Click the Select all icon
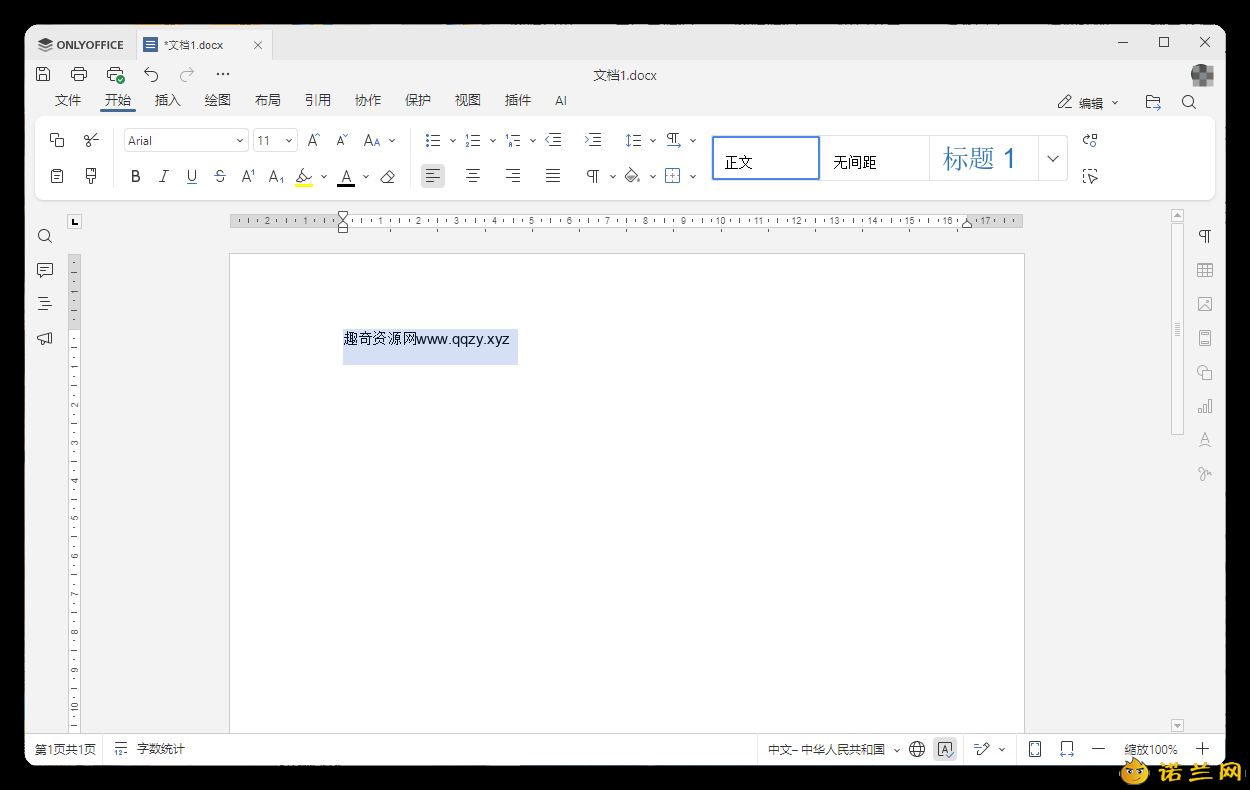Viewport: 1250px width, 790px height. [x=1090, y=176]
